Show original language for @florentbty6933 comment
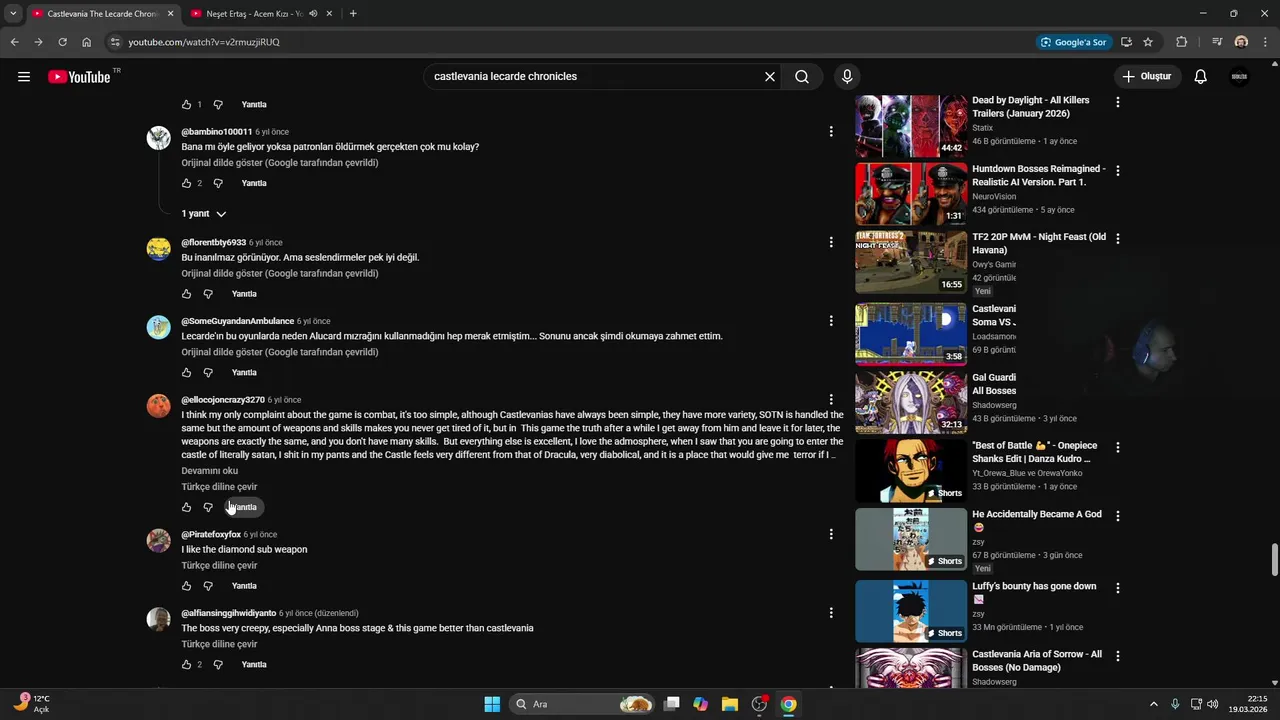This screenshot has width=1280, height=720. [280, 274]
